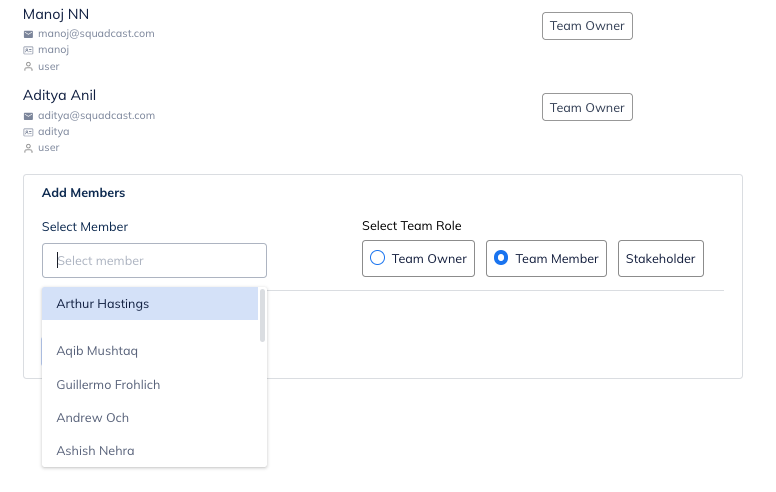Click the manoj@squadcast.com email address
776x492 pixels.
click(x=96, y=34)
